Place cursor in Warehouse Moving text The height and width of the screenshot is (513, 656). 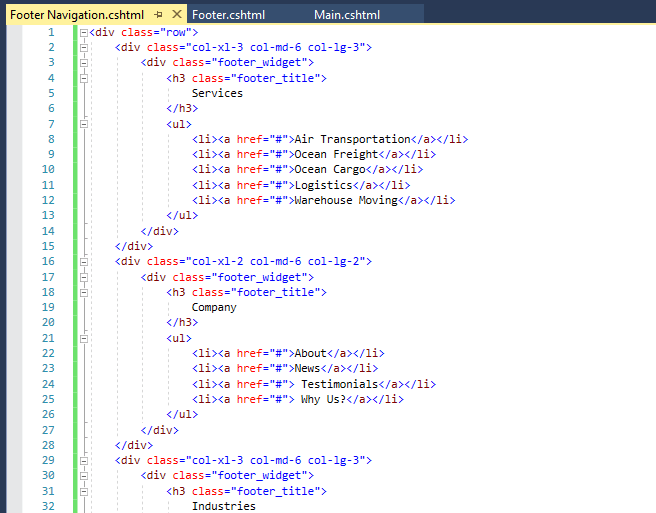pos(345,200)
